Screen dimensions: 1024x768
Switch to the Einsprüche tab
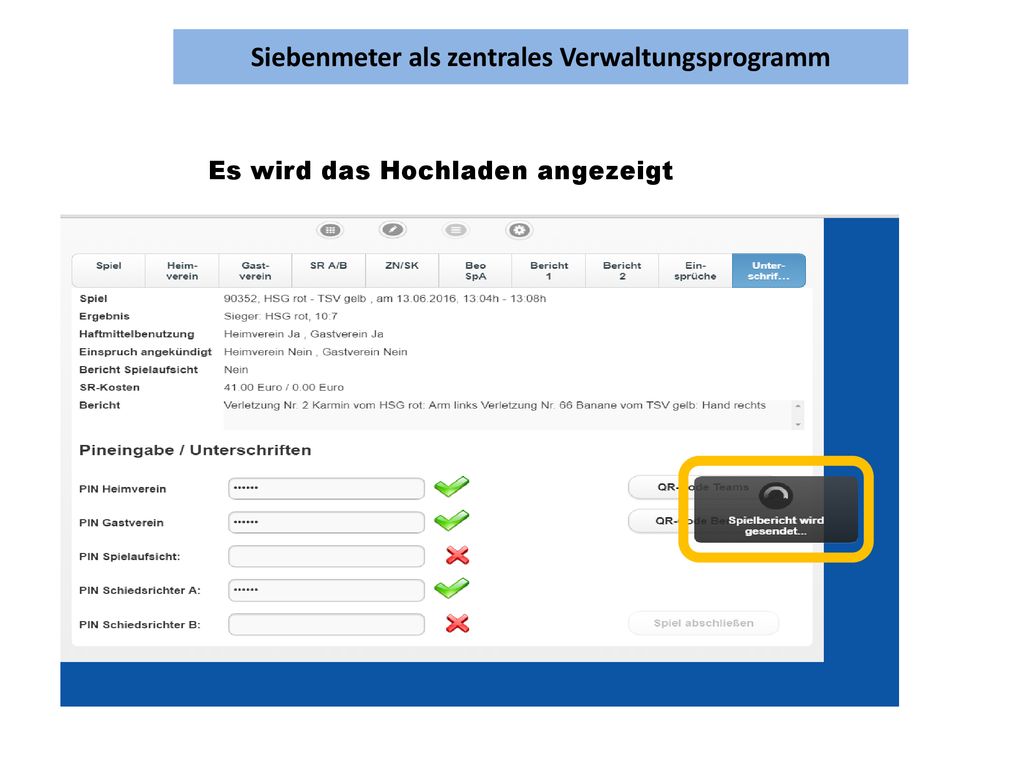(696, 270)
